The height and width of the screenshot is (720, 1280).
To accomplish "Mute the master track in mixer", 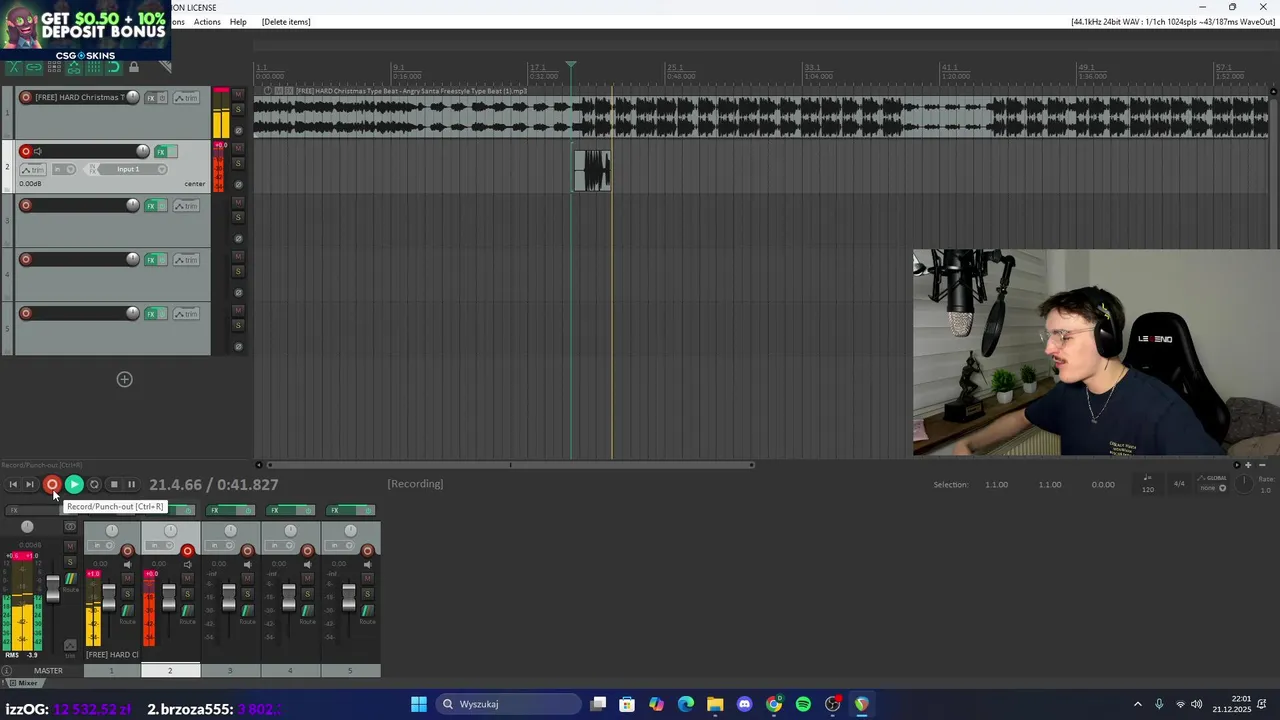I will 70,546.
